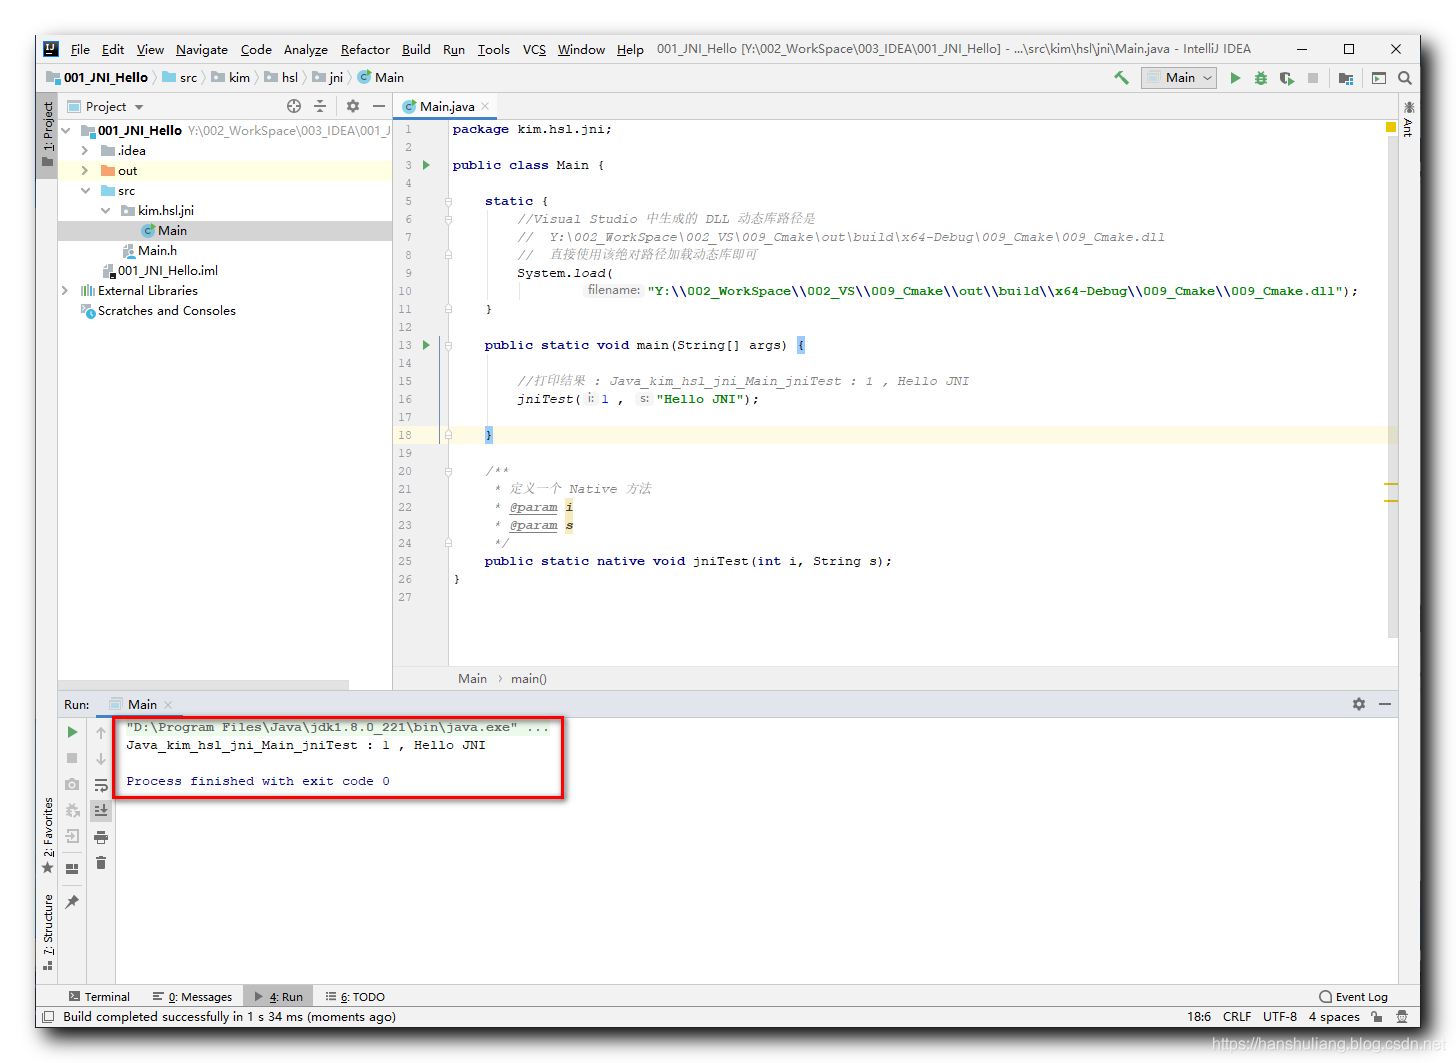Screen dimensions: 1456x1063
Task: Click up stack trace arrow in Run panel
Action: (x=101, y=733)
